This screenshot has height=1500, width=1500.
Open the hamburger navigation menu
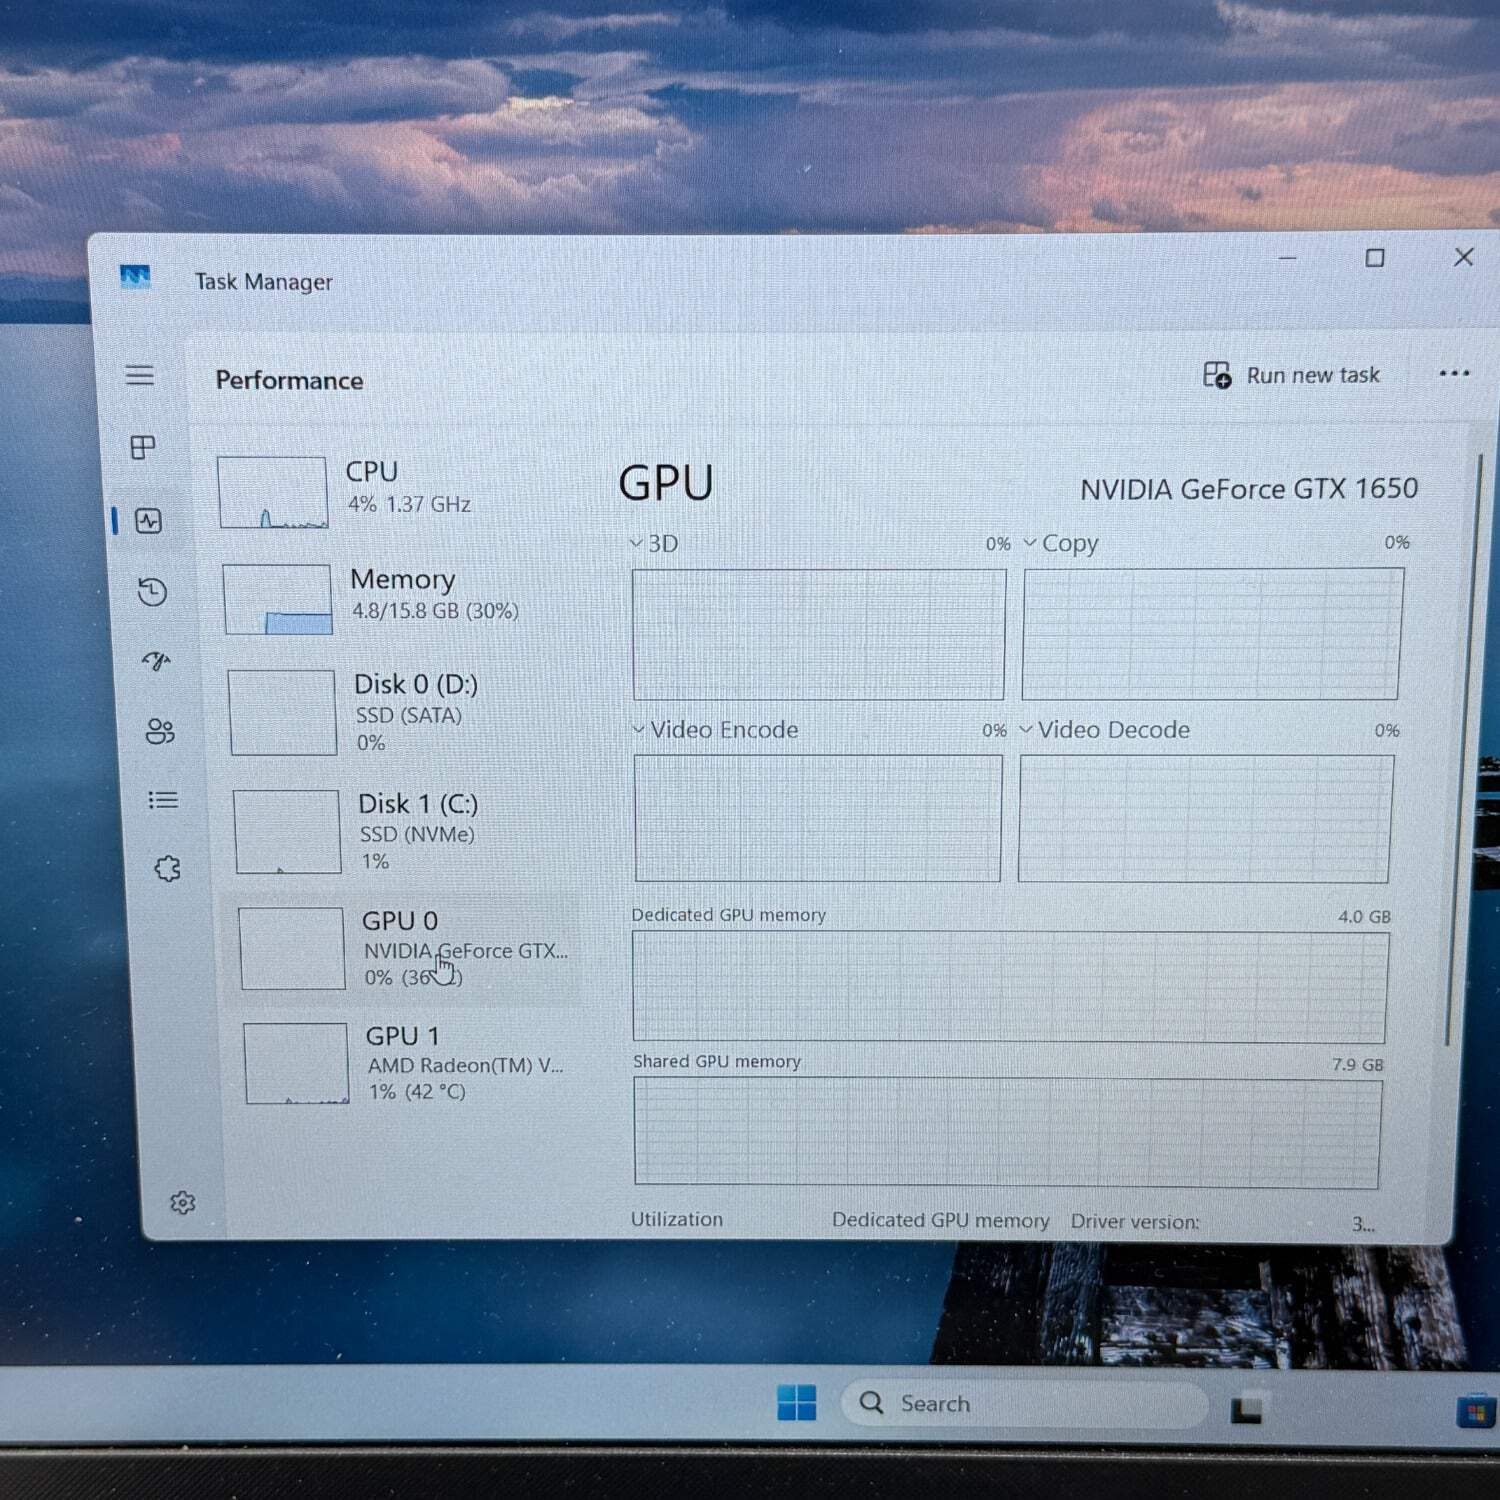140,376
